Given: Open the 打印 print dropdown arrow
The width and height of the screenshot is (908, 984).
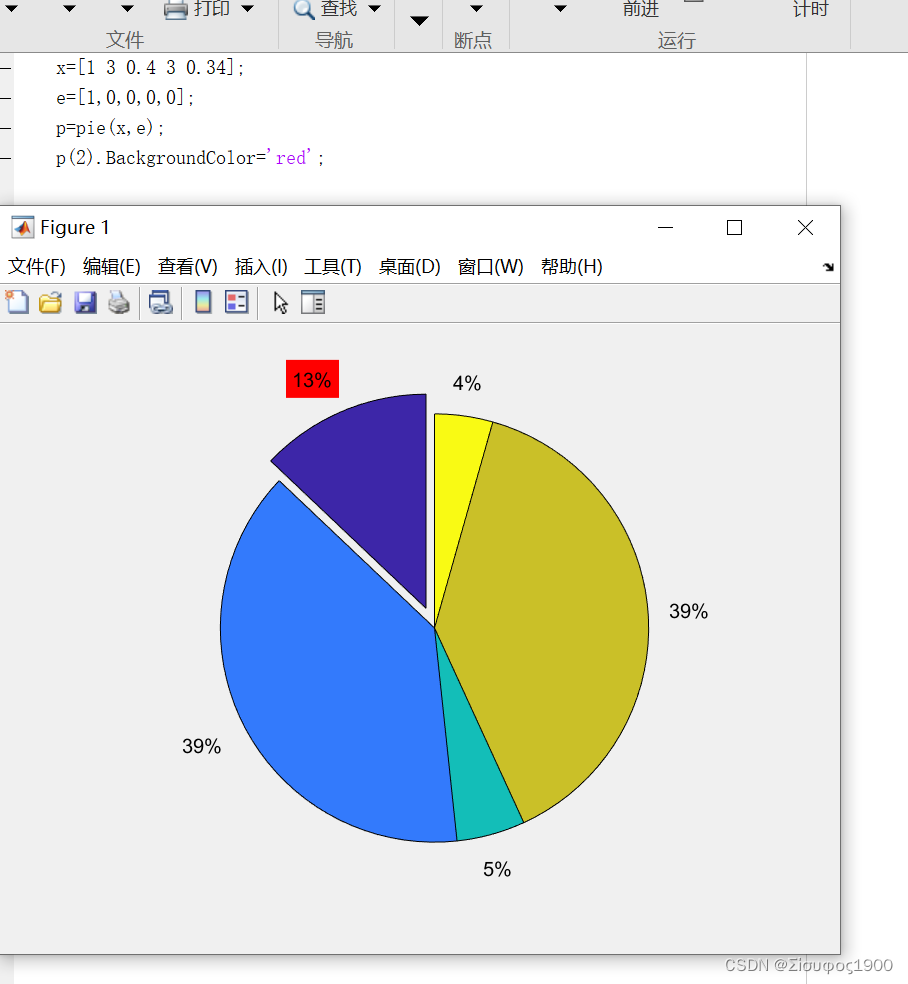Looking at the screenshot, I should (247, 10).
